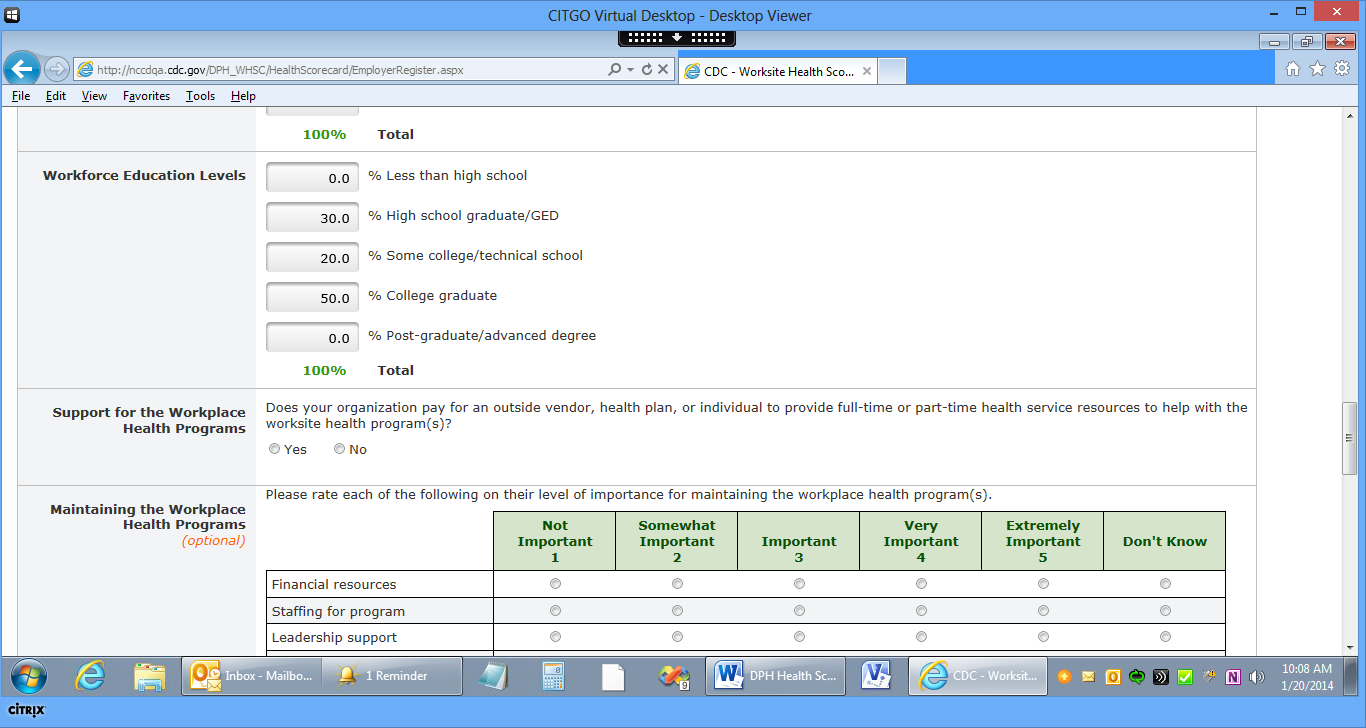Click the Outlook tray icon
Screen dimensions: 1366x728
[x=1112, y=677]
